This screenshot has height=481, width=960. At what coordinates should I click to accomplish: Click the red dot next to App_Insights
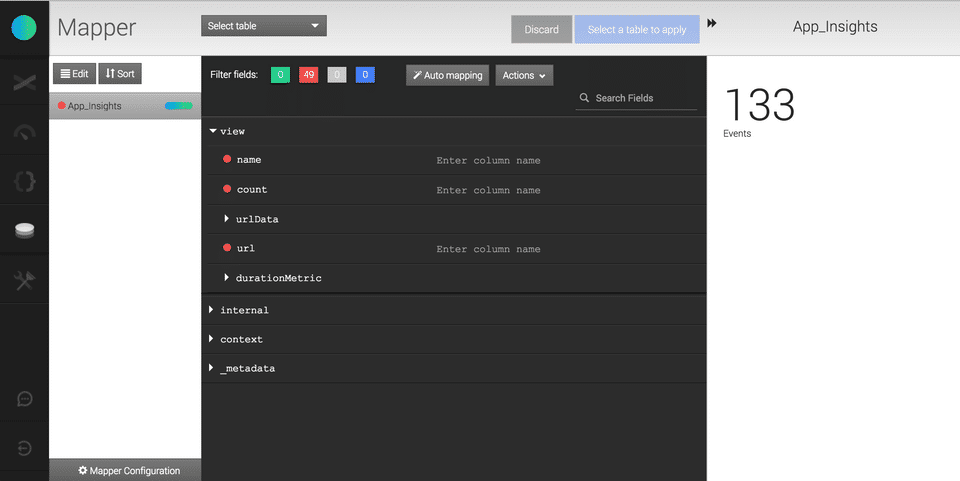click(x=61, y=105)
